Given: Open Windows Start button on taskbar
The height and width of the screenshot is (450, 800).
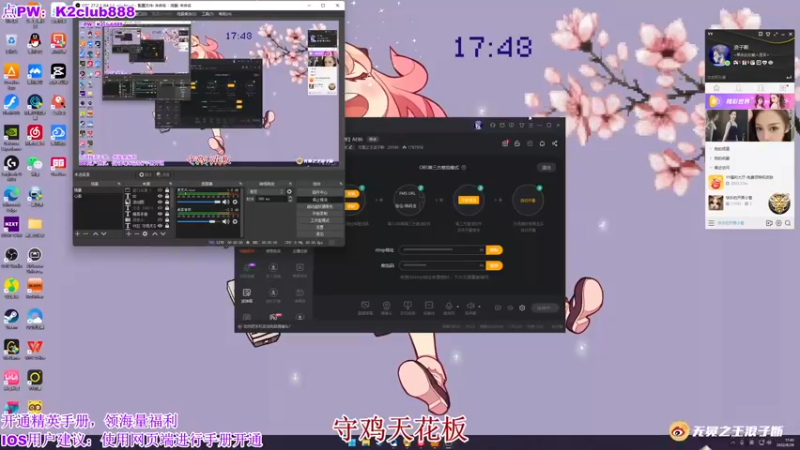Looking at the screenshot, I should click(352, 443).
